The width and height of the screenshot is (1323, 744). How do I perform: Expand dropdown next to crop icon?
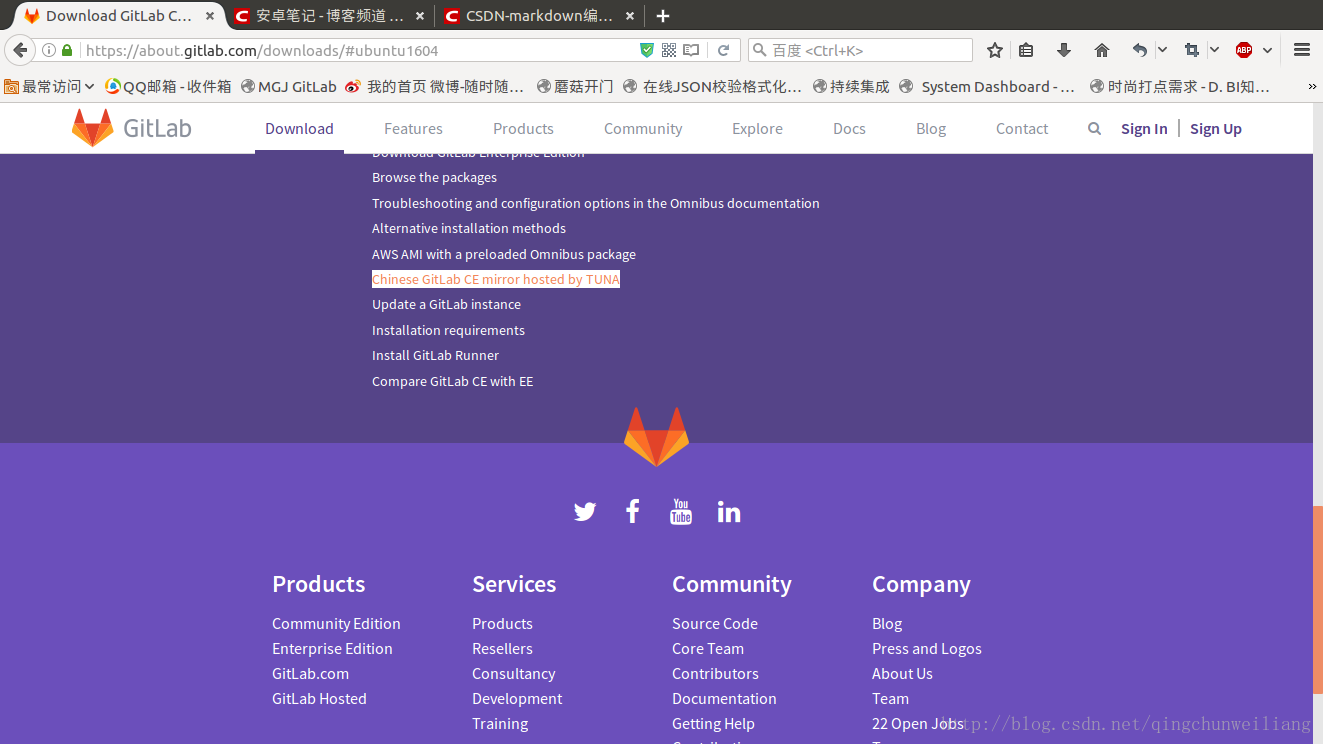[1214, 50]
